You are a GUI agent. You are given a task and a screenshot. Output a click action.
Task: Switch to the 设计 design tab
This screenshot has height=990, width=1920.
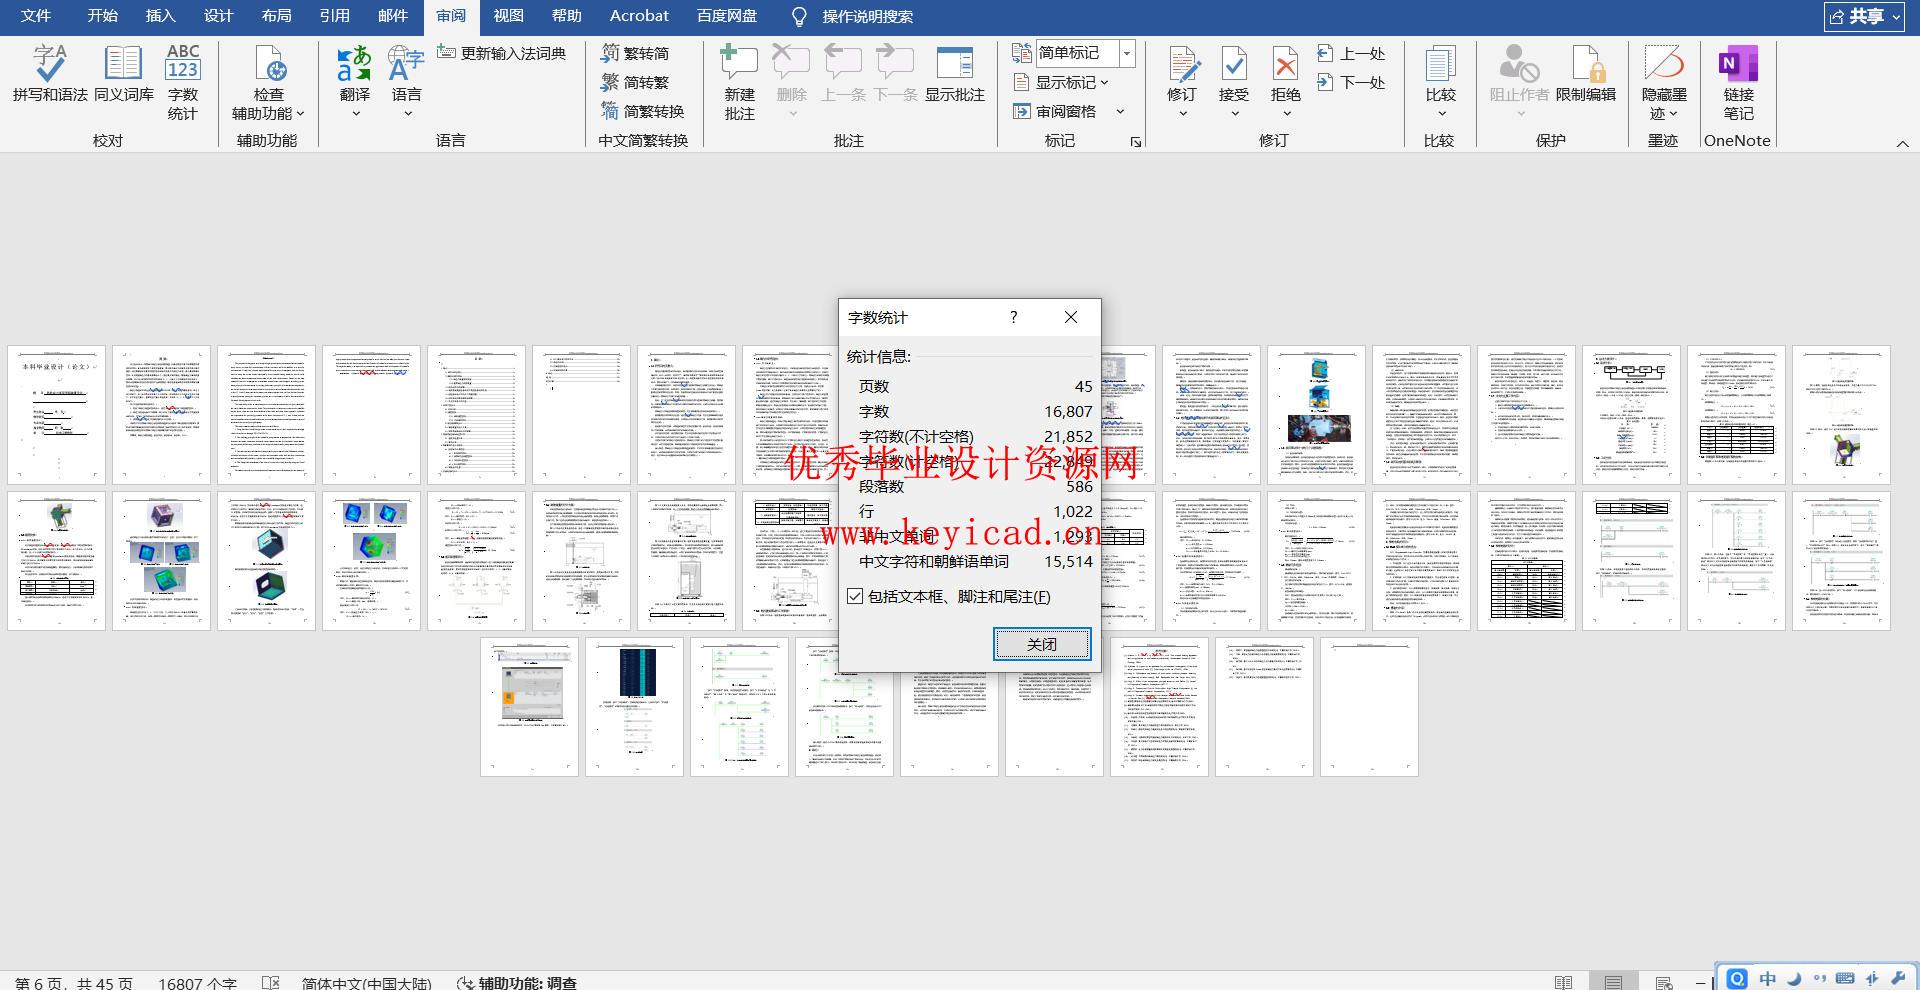(x=218, y=16)
